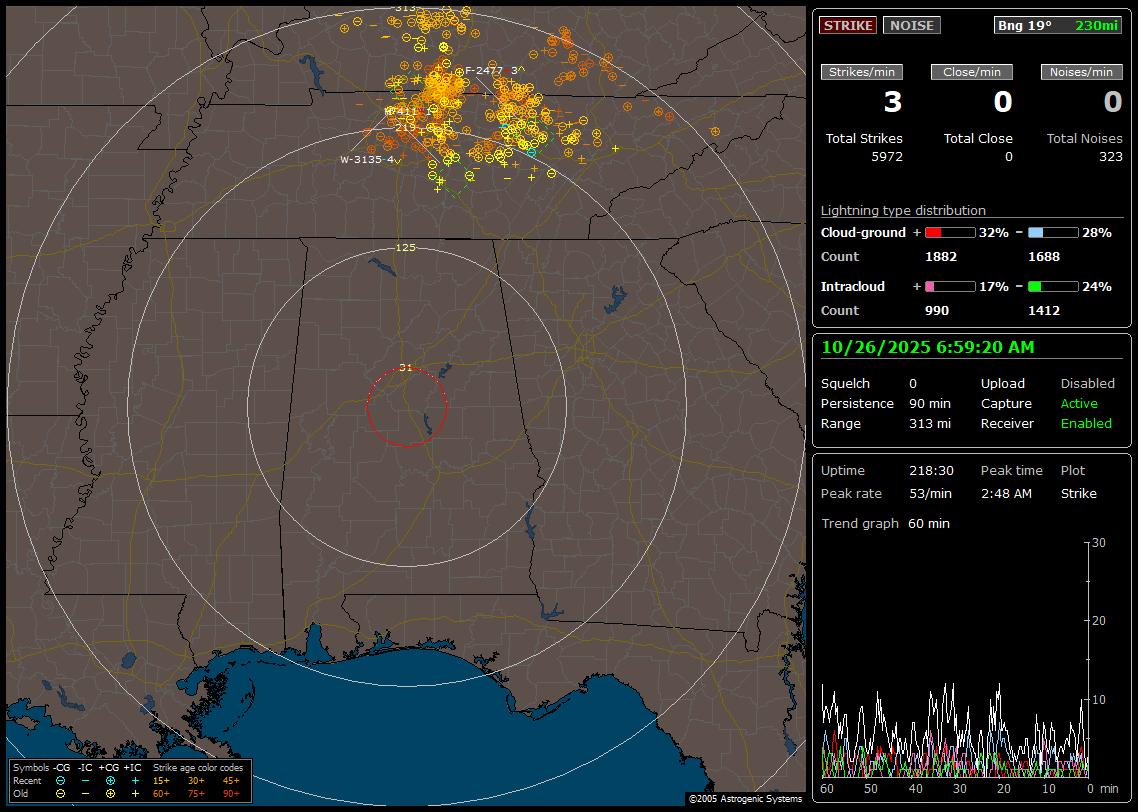The width and height of the screenshot is (1138, 812).
Task: Select the Strikes/min rate button
Action: coord(861,72)
